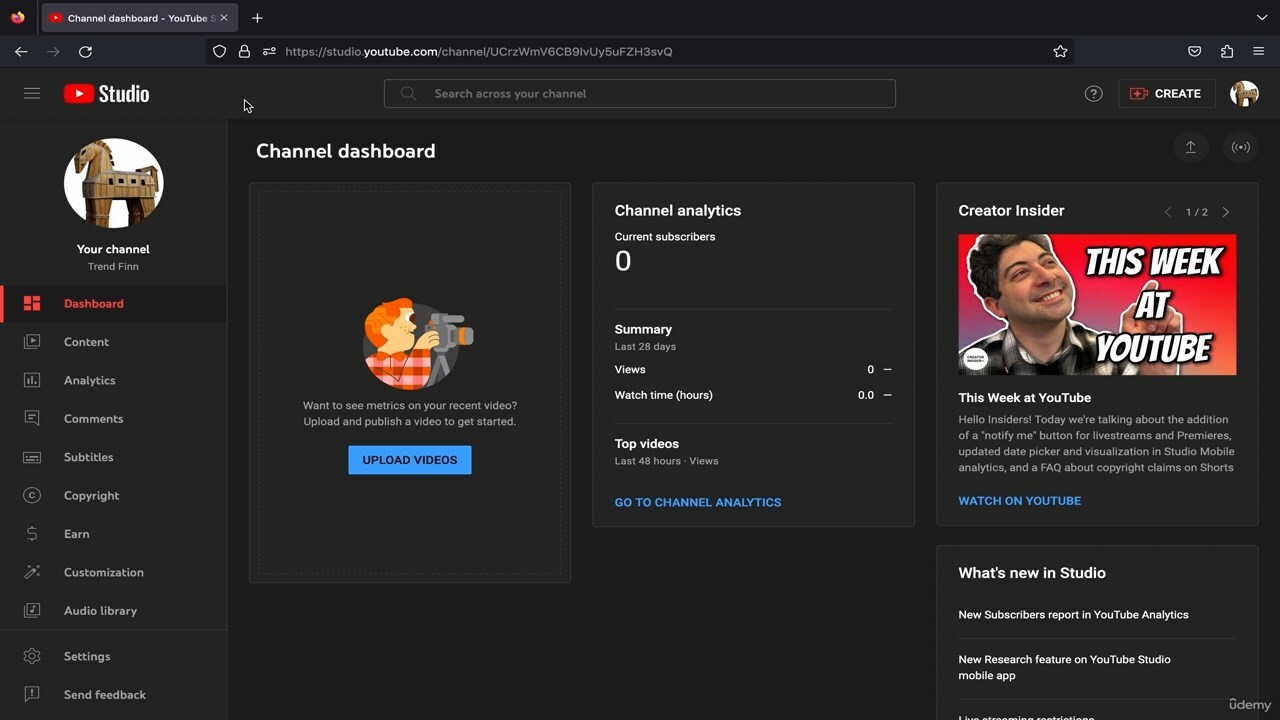Click the This Week at YouTube title
The image size is (1280, 720).
click(x=1024, y=397)
